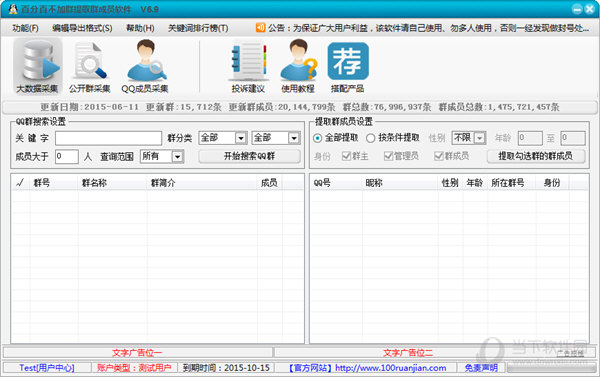Expand the second 群分类 dropdown
Screen dimensions: 600x377
pyautogui.click(x=293, y=138)
